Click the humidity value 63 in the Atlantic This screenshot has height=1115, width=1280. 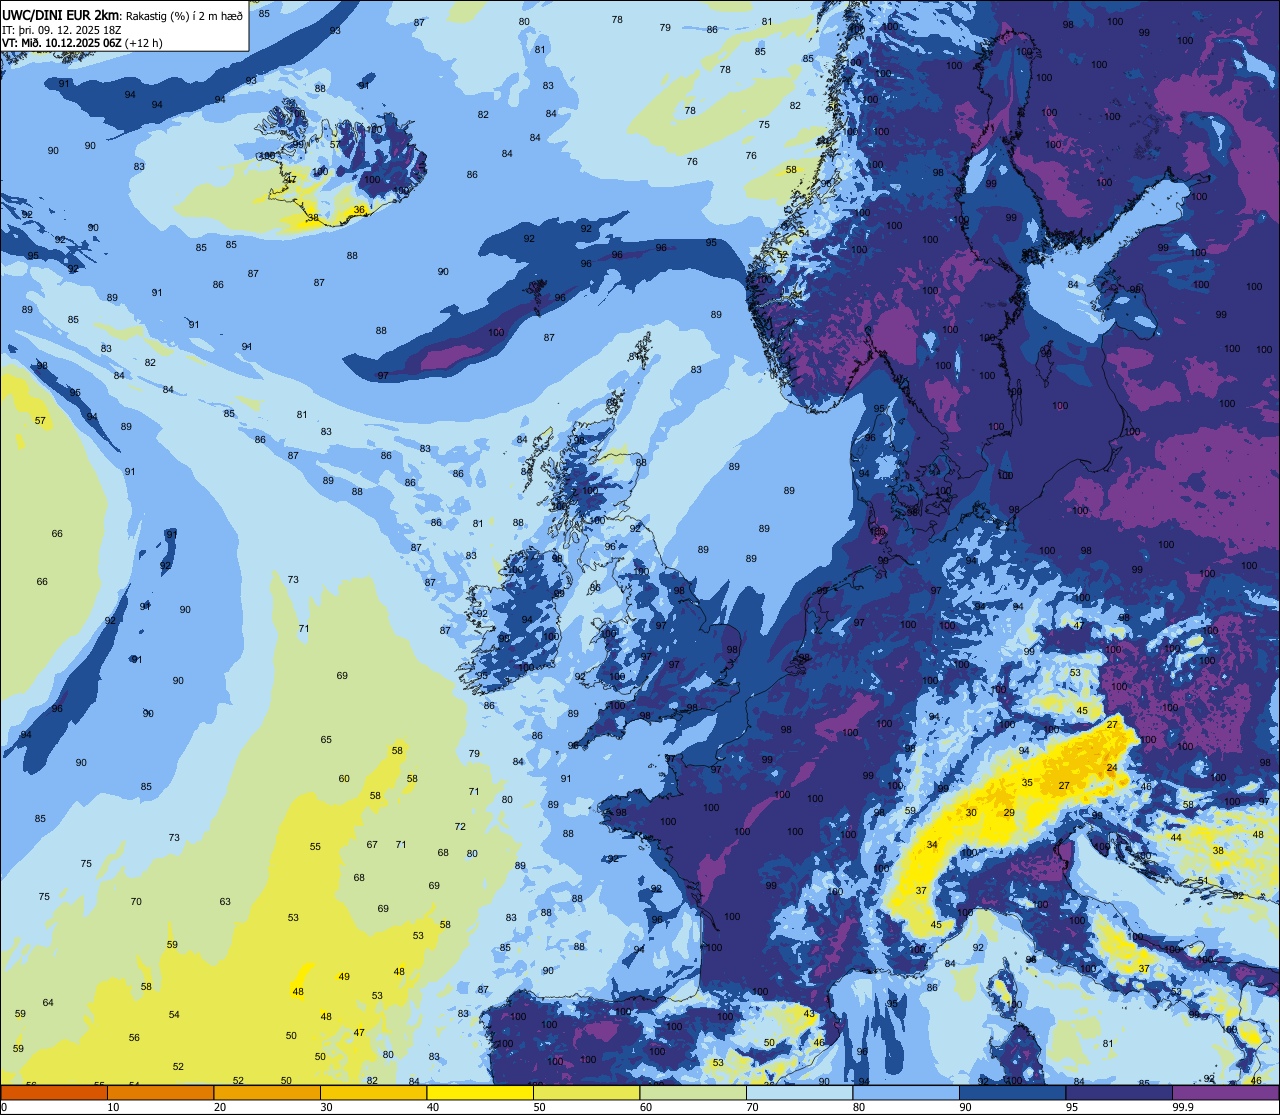225,902
